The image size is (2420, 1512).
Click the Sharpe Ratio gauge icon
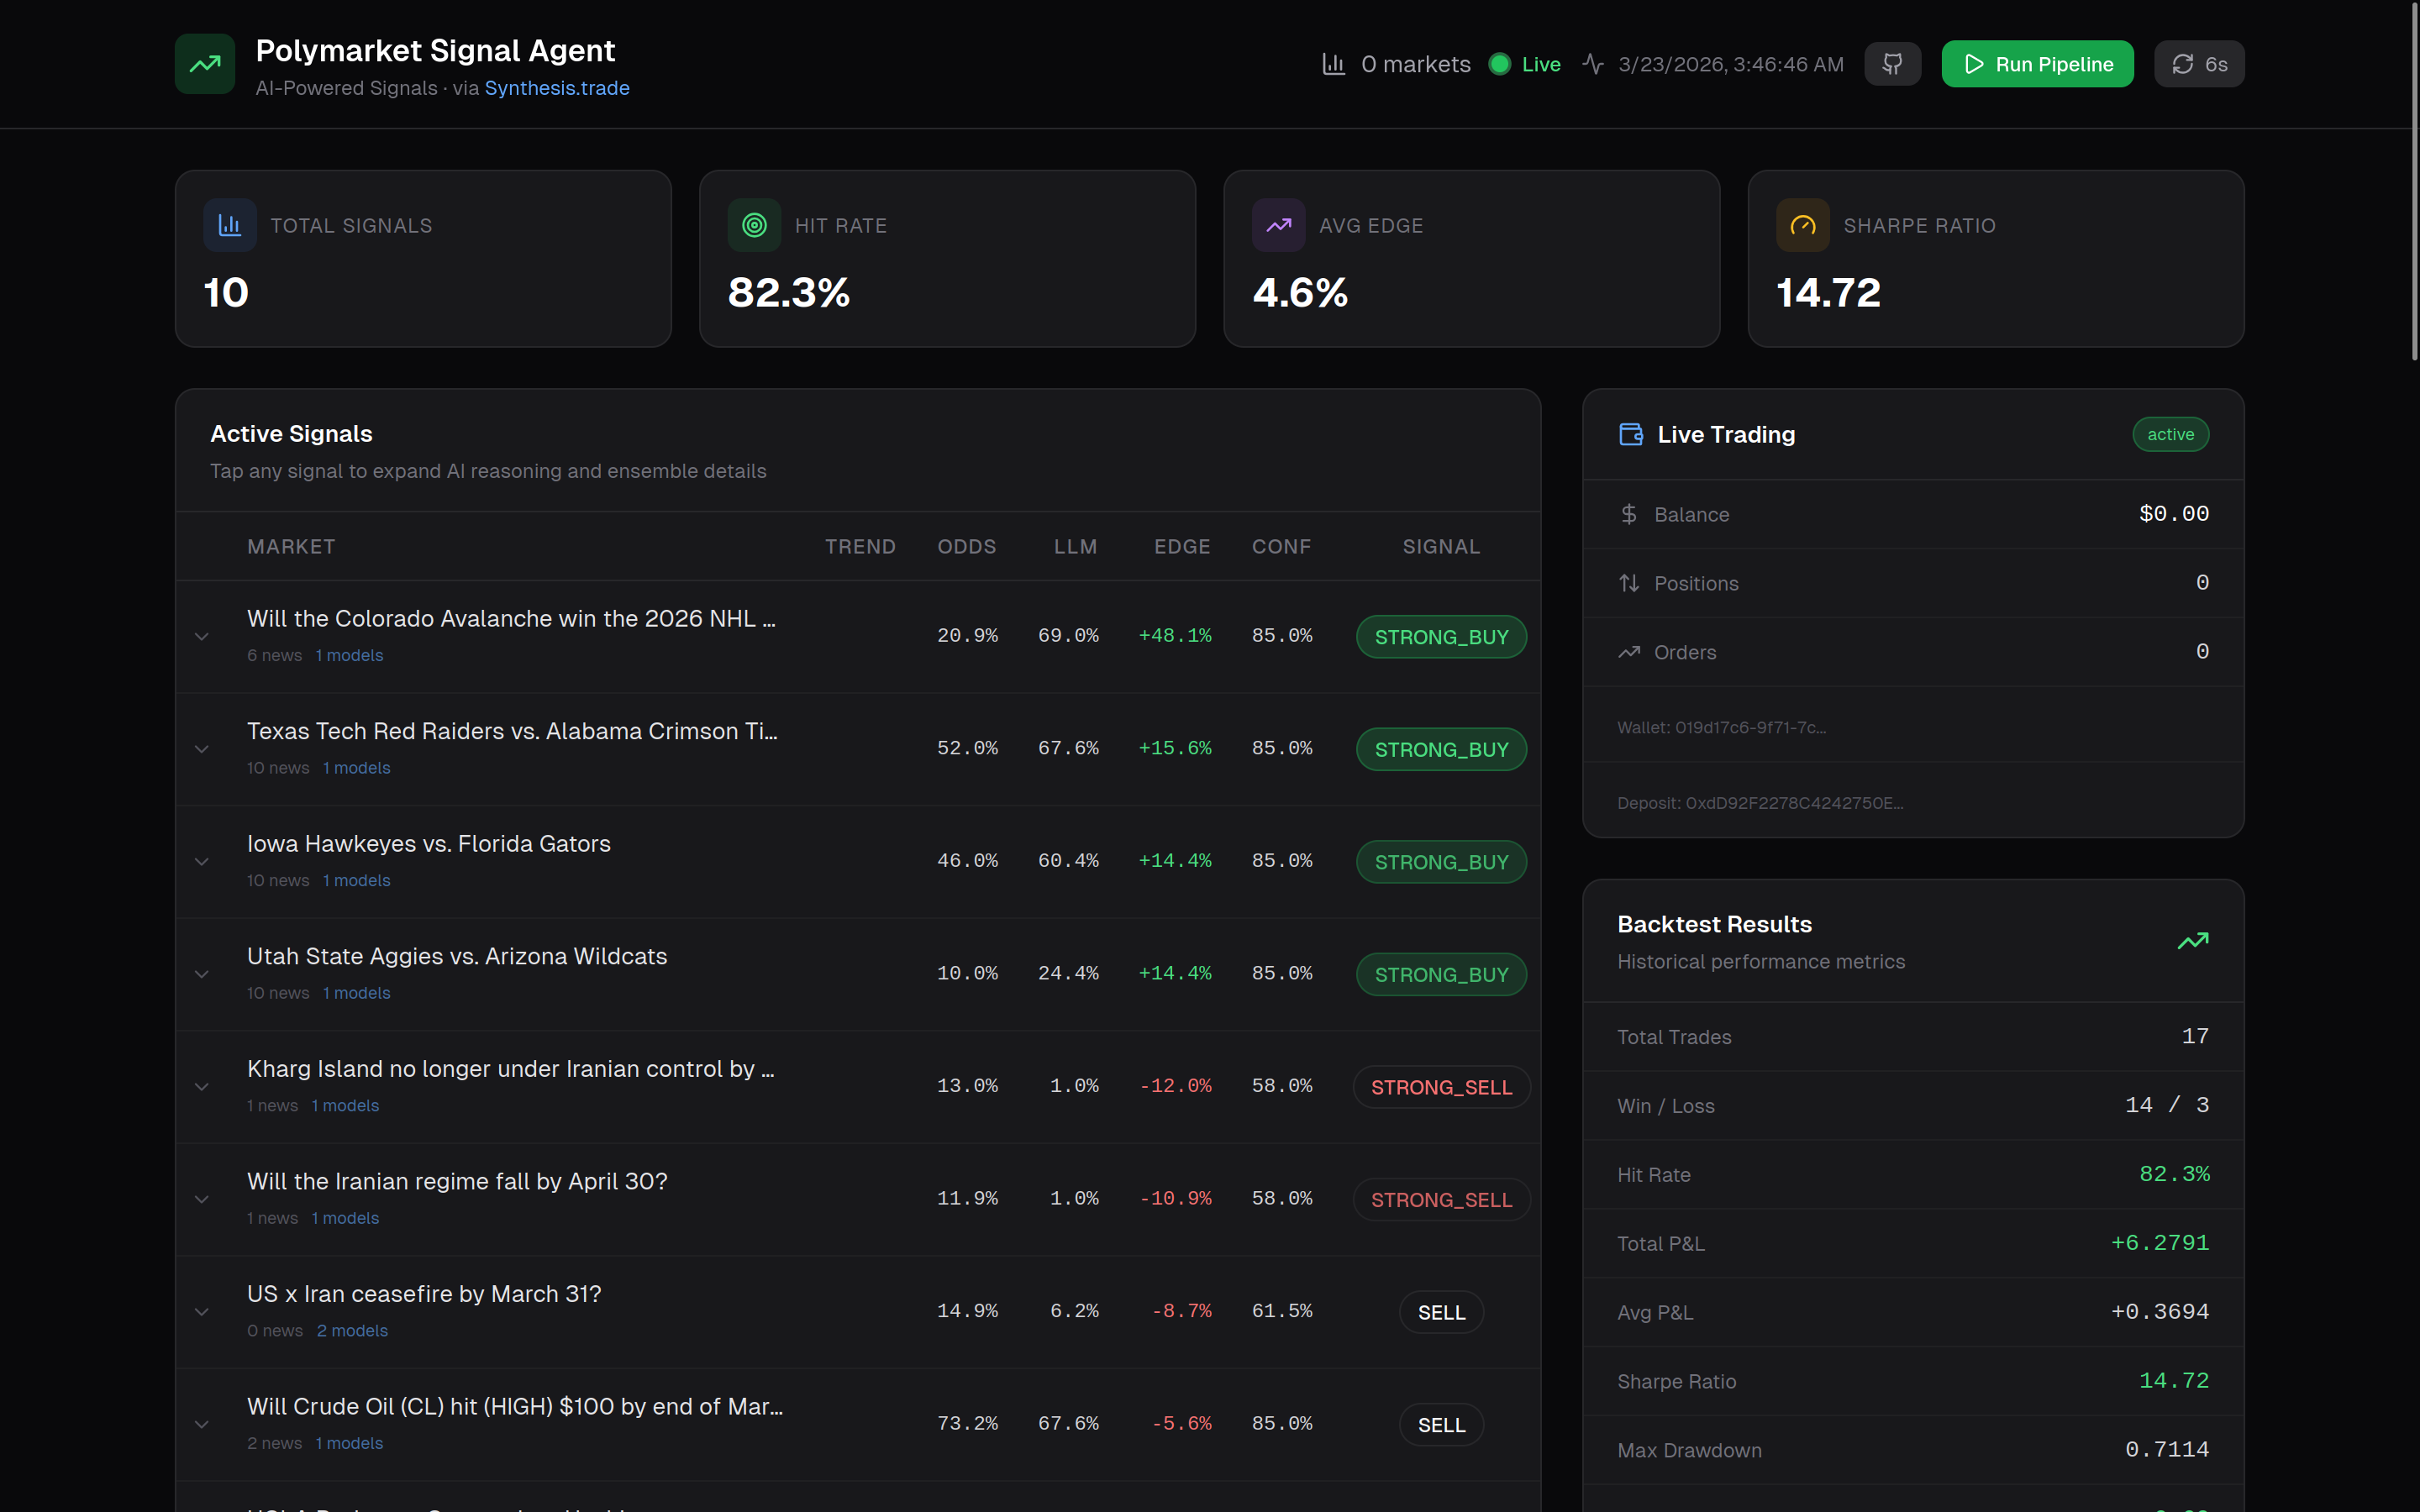click(x=1802, y=225)
